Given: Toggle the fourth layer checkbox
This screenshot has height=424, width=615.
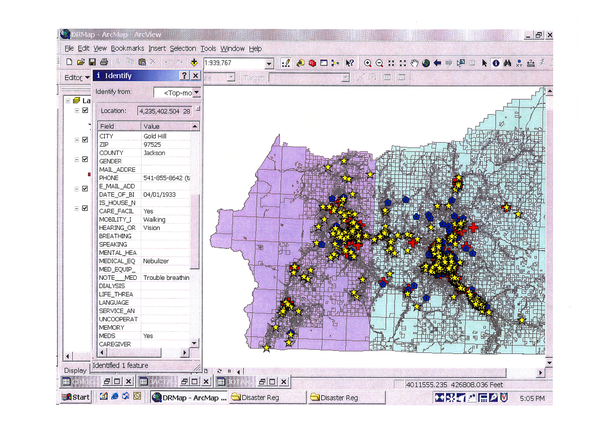Looking at the screenshot, I should point(85,189).
